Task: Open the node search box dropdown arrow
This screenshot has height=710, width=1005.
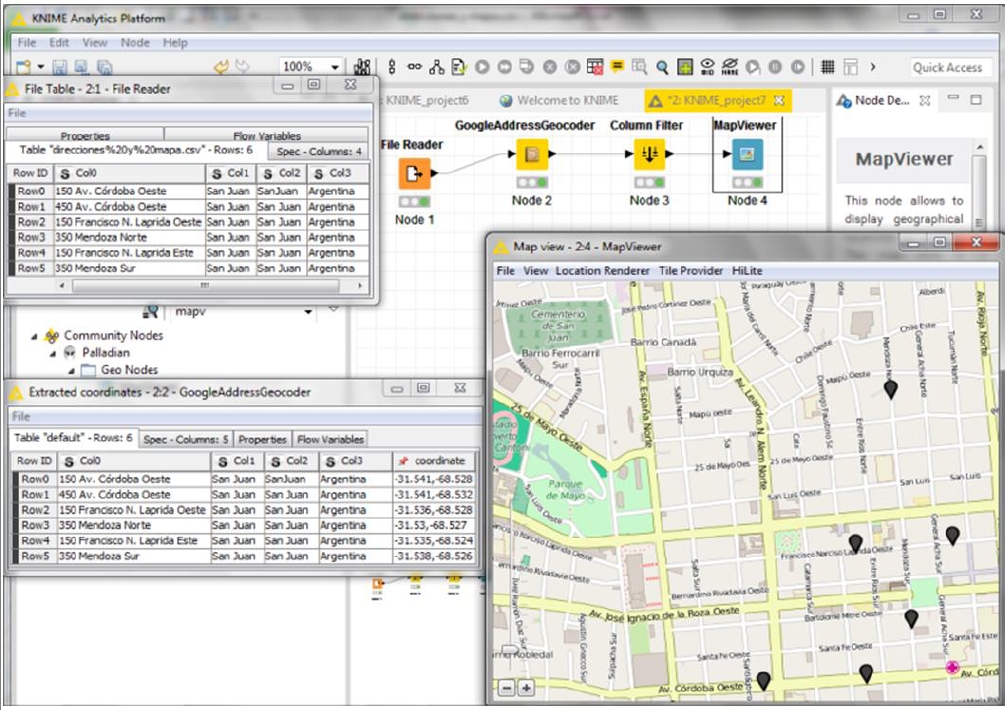Action: 308,313
